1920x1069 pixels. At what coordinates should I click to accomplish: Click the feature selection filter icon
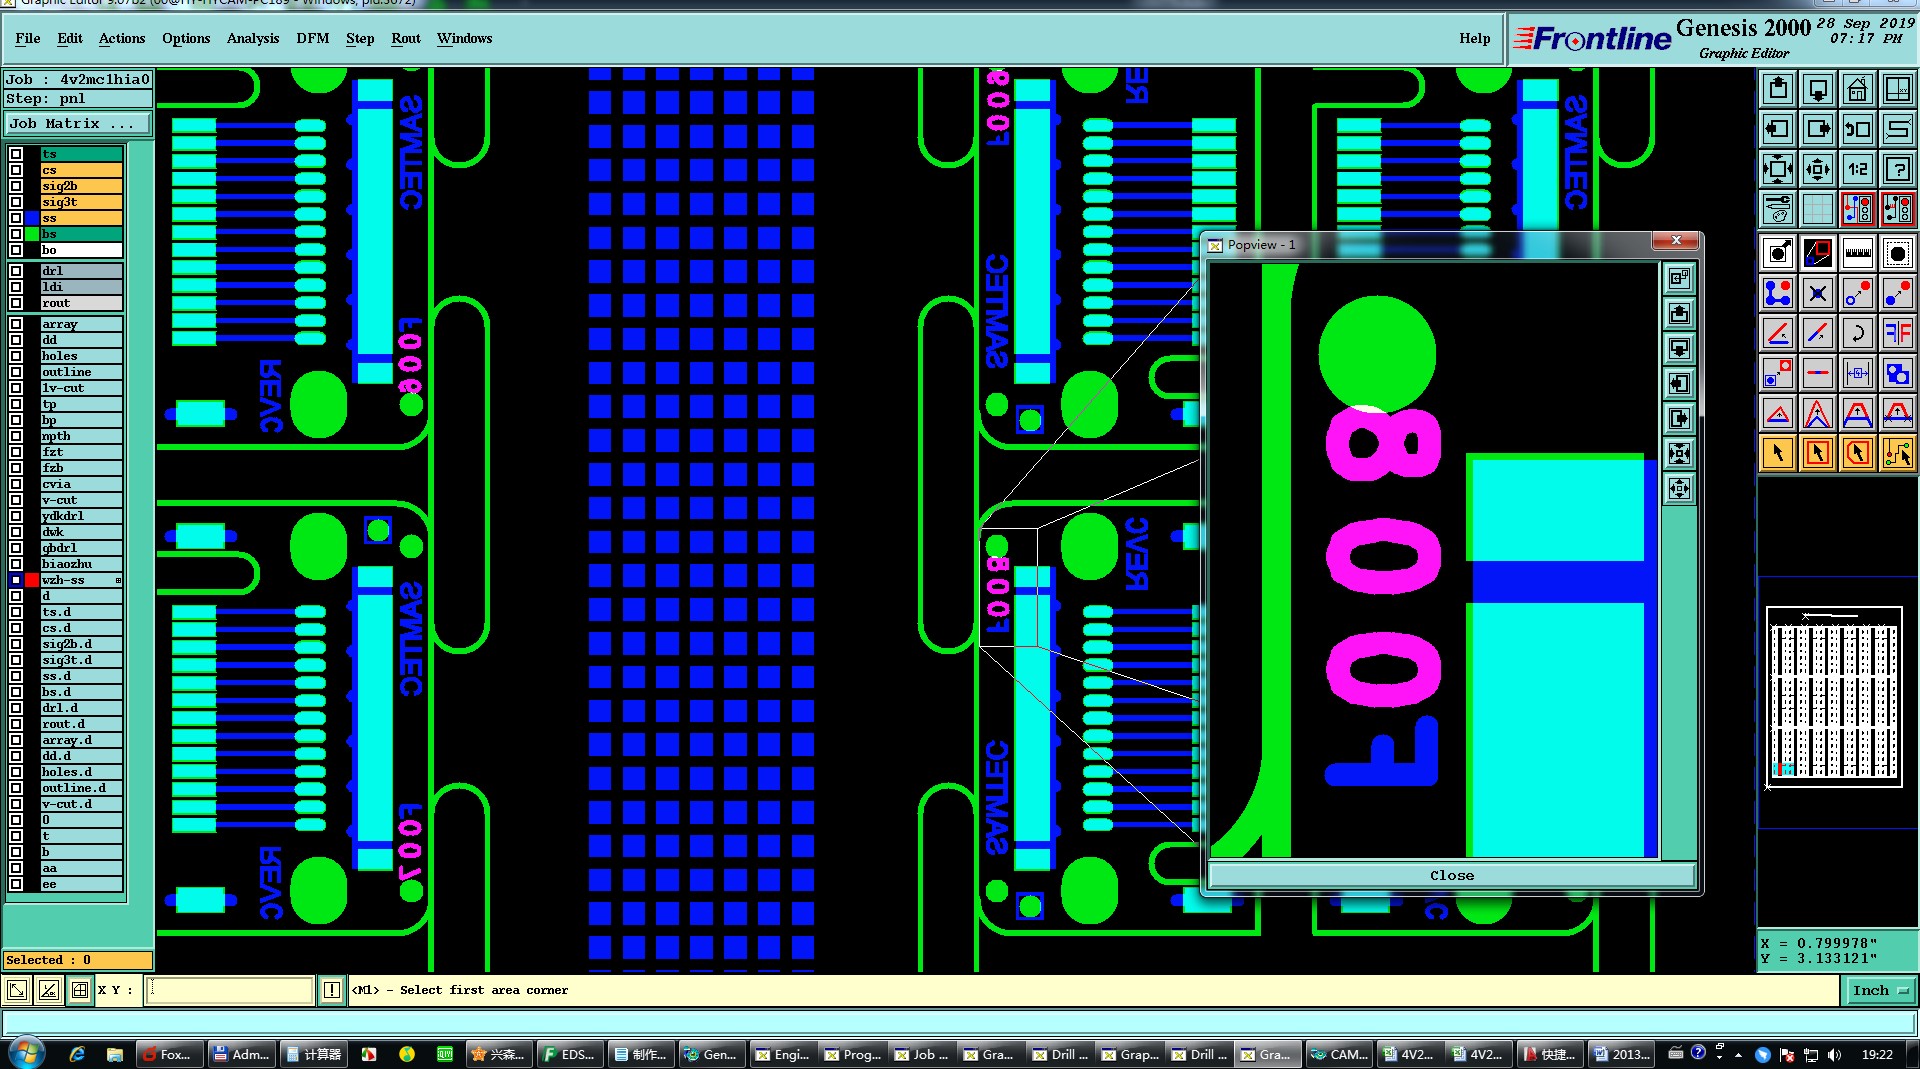point(1897,253)
